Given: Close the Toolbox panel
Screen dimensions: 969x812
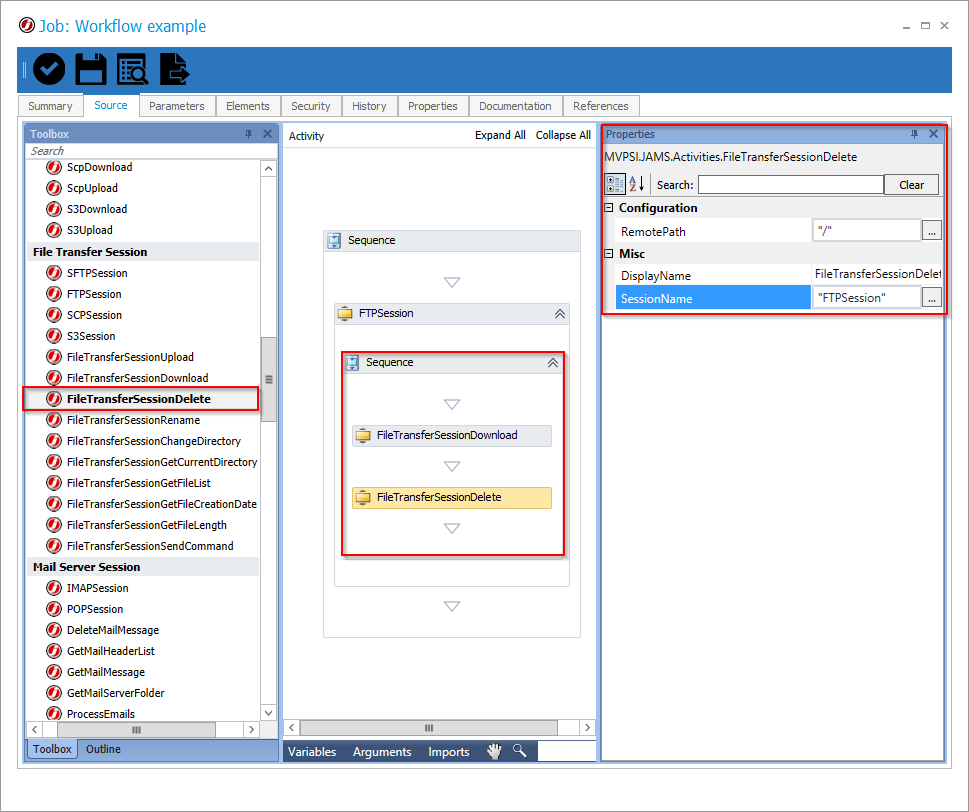Looking at the screenshot, I should point(268,133).
